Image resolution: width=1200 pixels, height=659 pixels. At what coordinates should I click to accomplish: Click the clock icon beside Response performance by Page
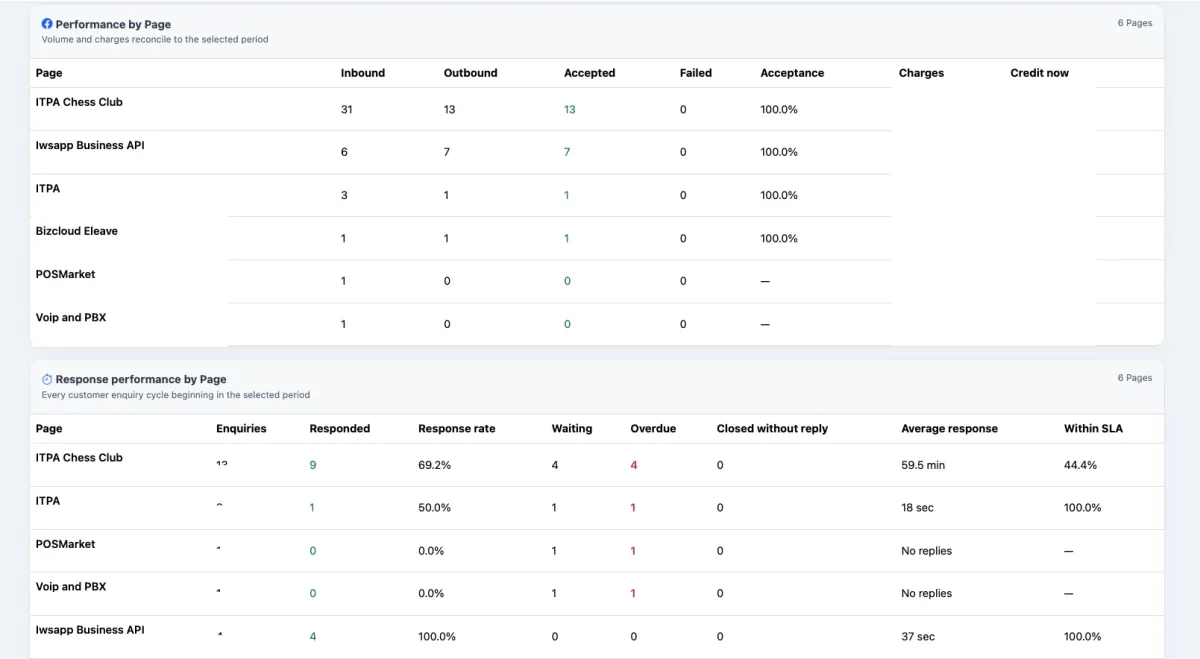coord(47,380)
